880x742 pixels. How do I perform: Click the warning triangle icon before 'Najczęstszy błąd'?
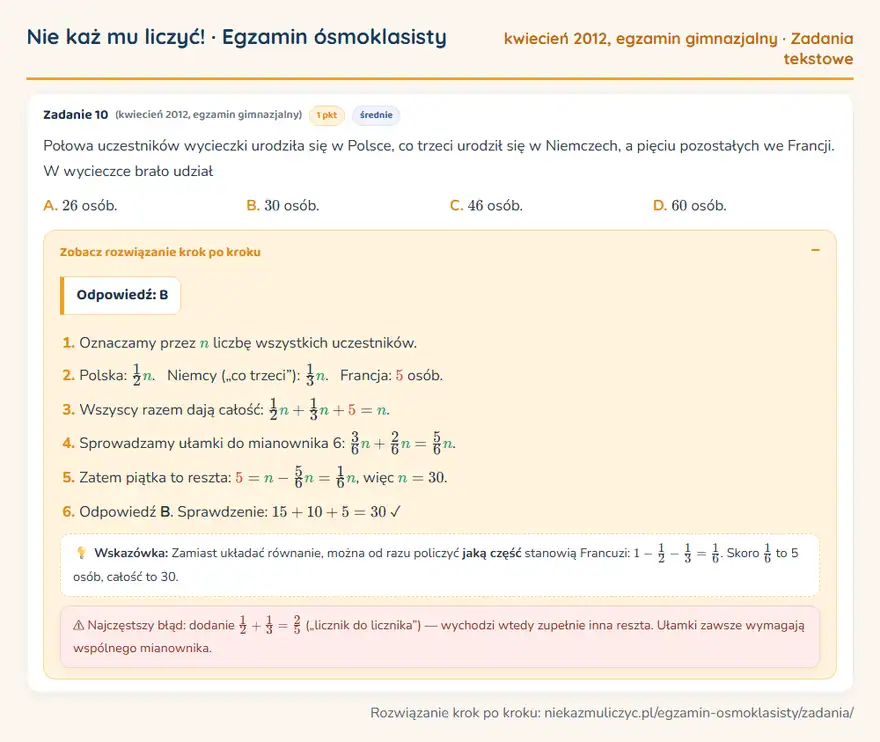79,625
